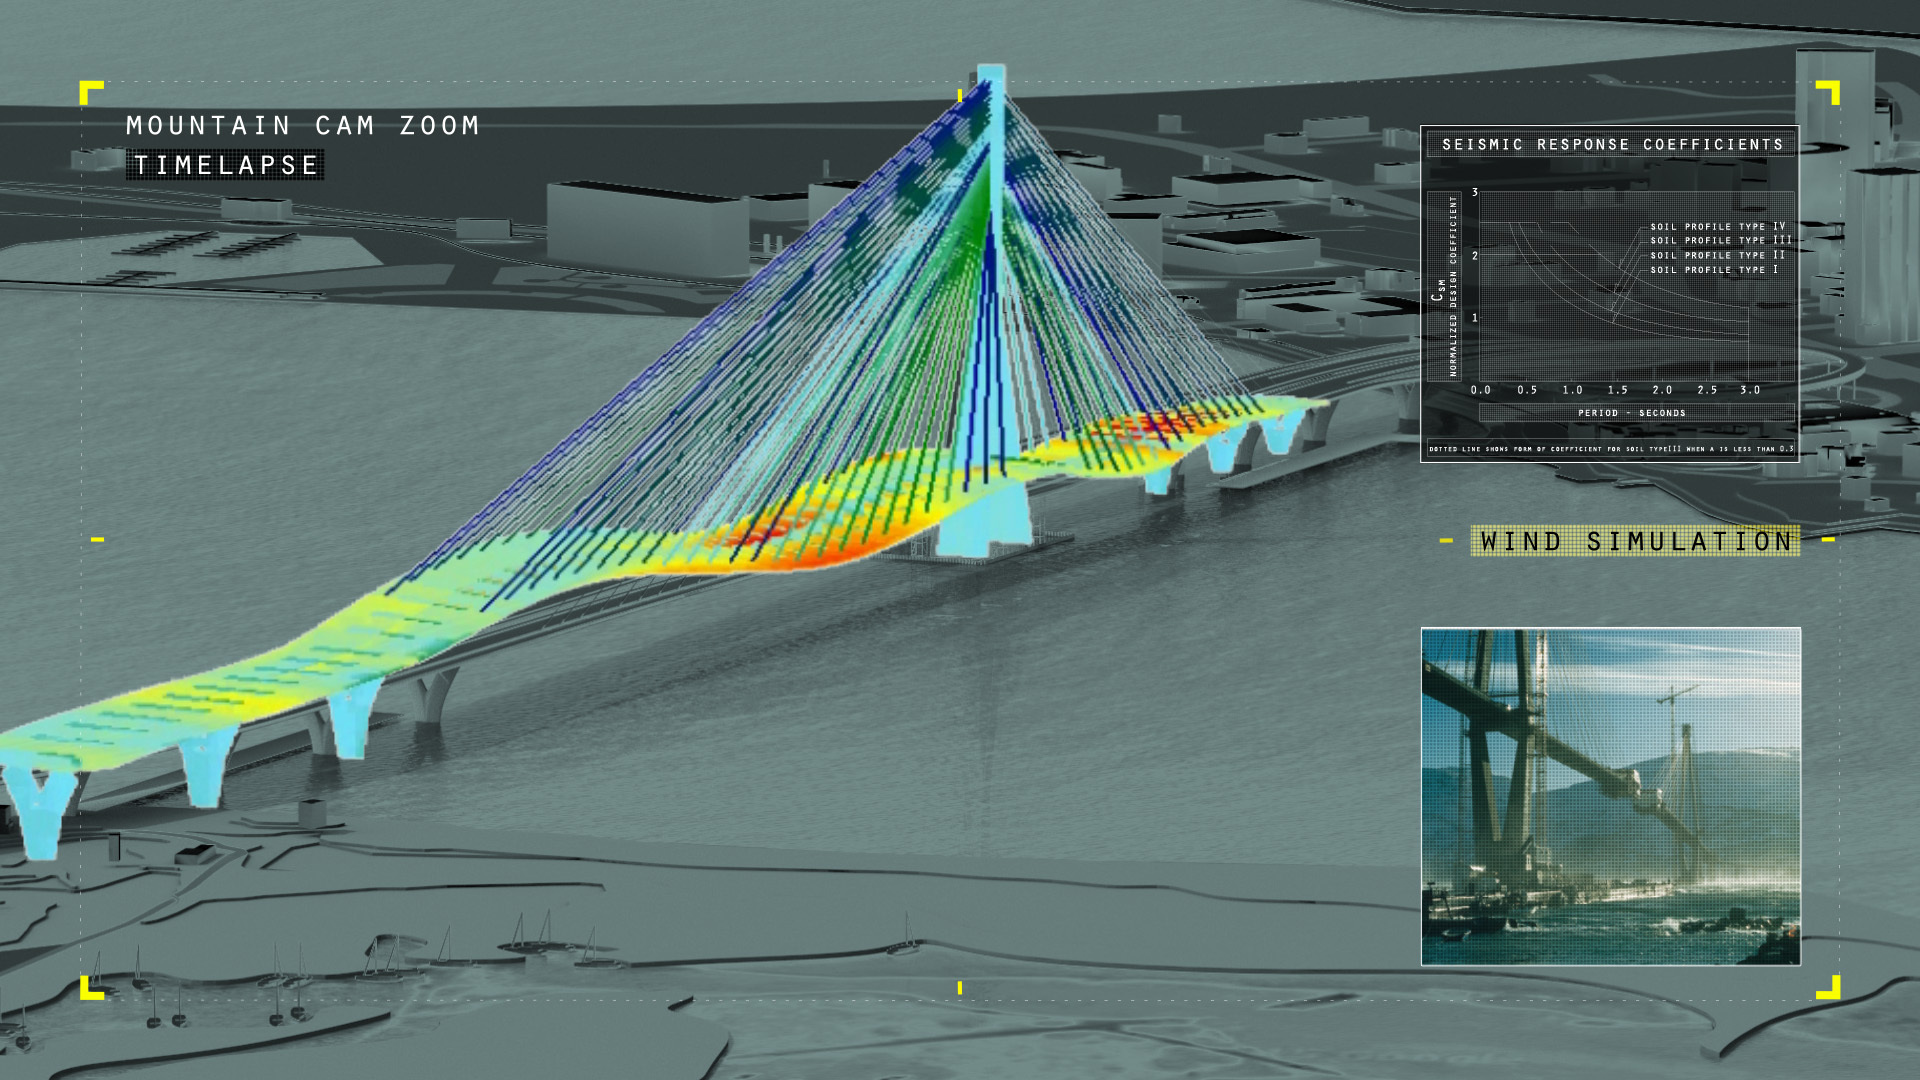Click the yellow tick marker beside WIND SIMULATION

click(x=1448, y=541)
